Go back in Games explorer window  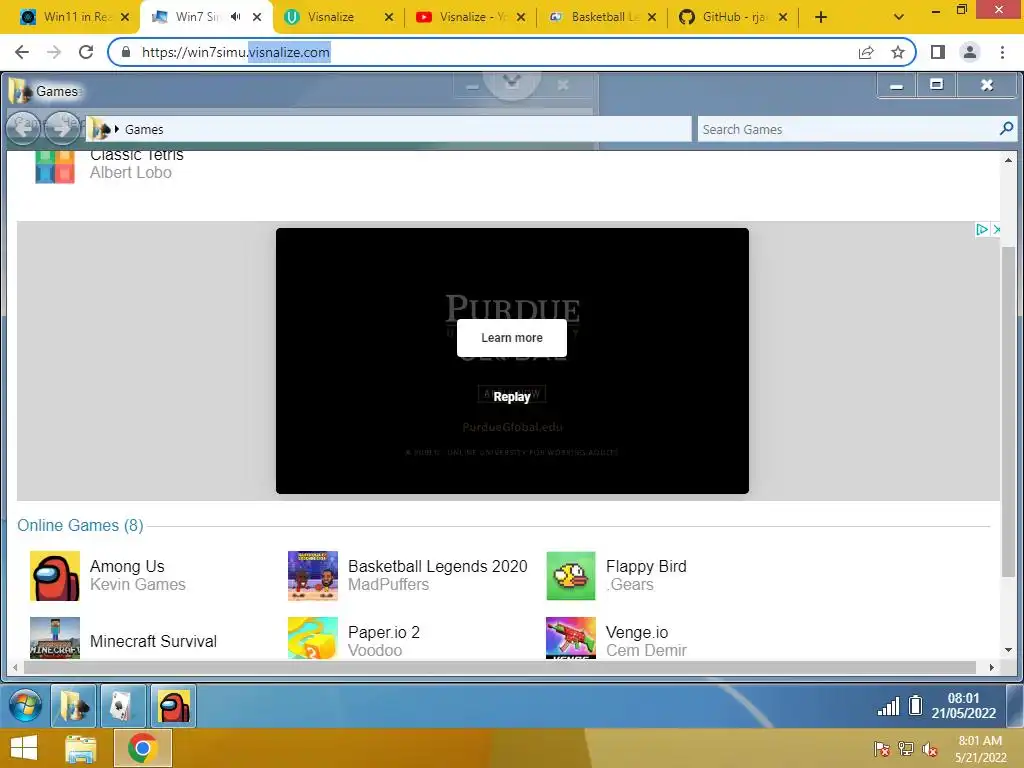point(24,127)
